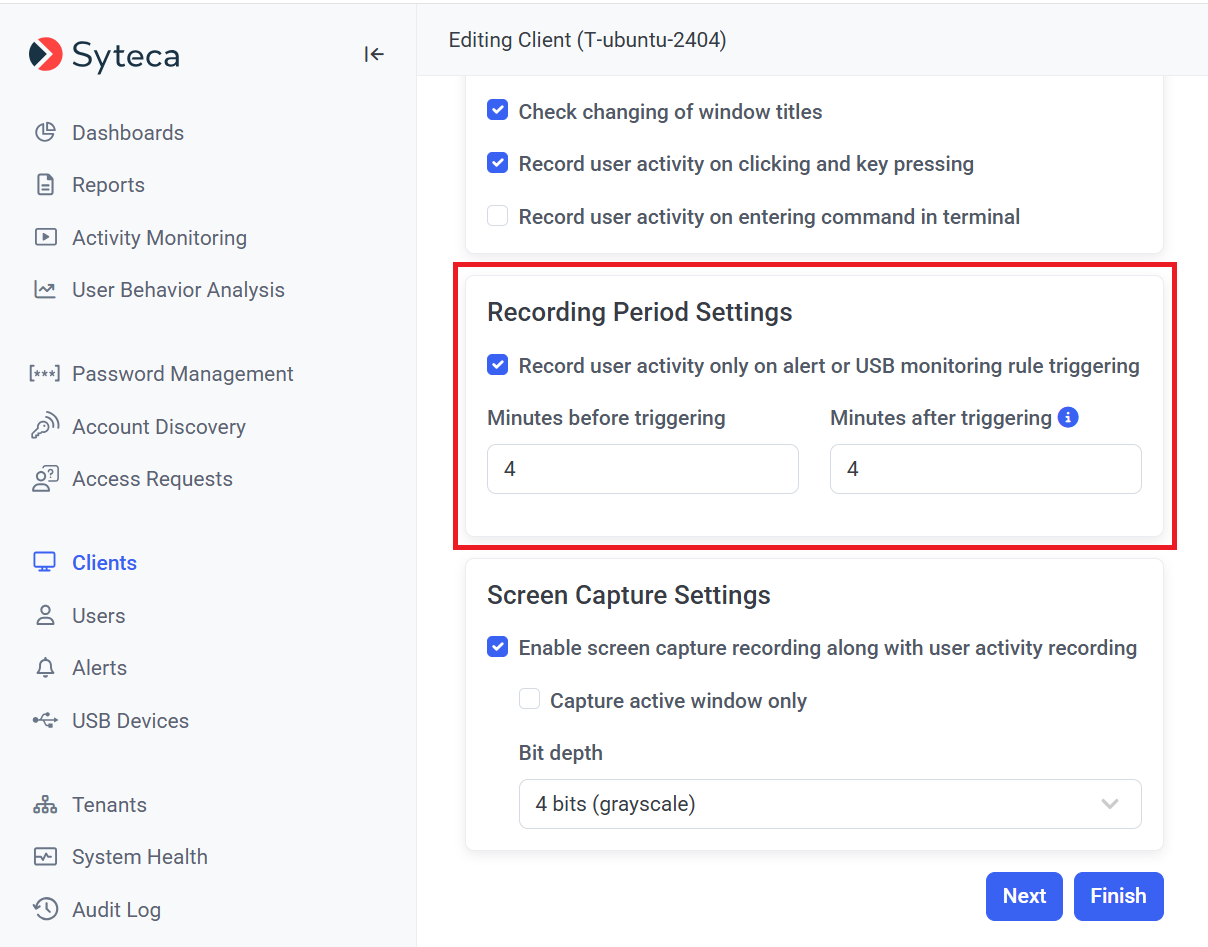Open the Bit depth dropdown

tap(829, 804)
